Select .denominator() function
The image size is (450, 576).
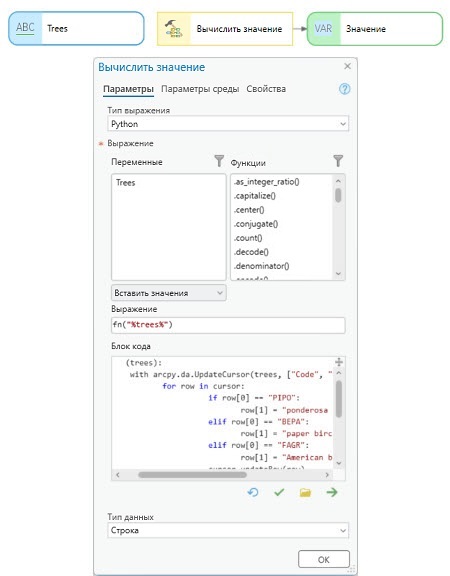(x=262, y=266)
